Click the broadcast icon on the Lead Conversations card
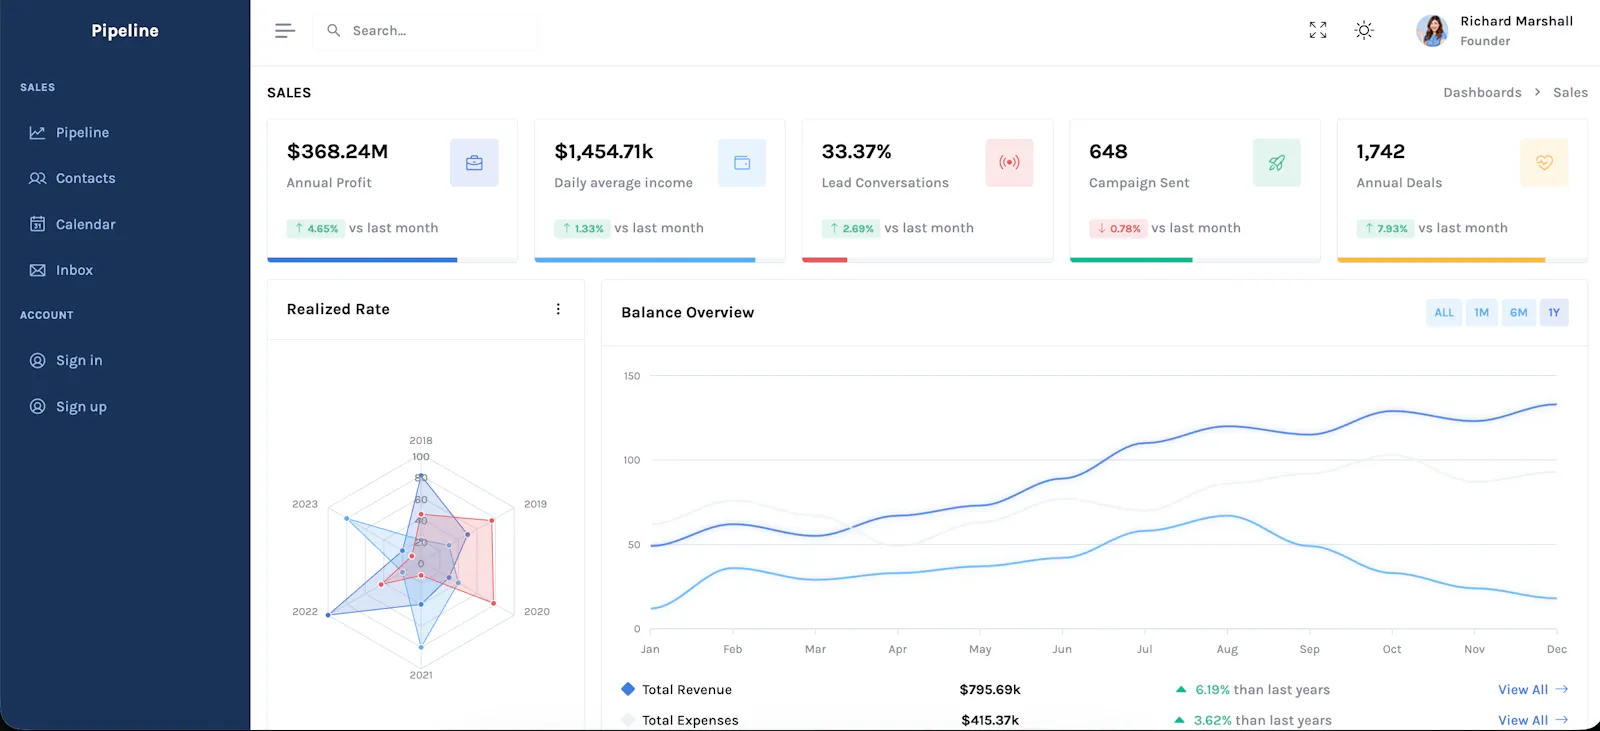 coord(1009,163)
